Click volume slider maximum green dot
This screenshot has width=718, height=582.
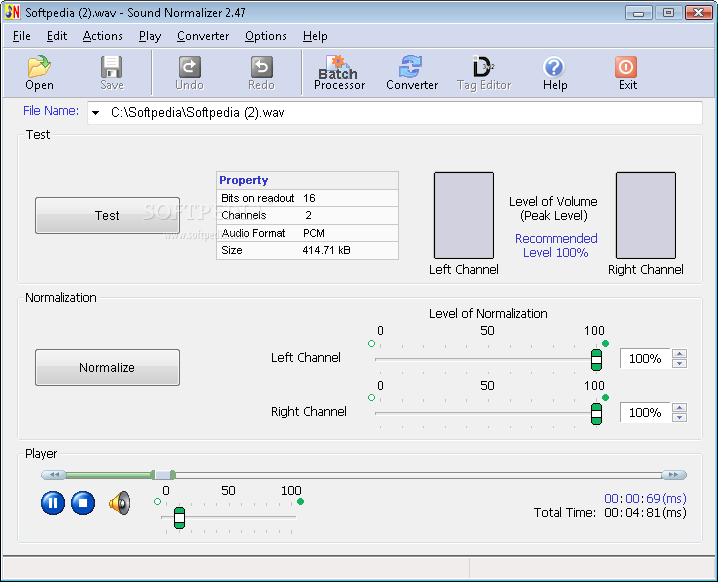pyautogui.click(x=300, y=501)
